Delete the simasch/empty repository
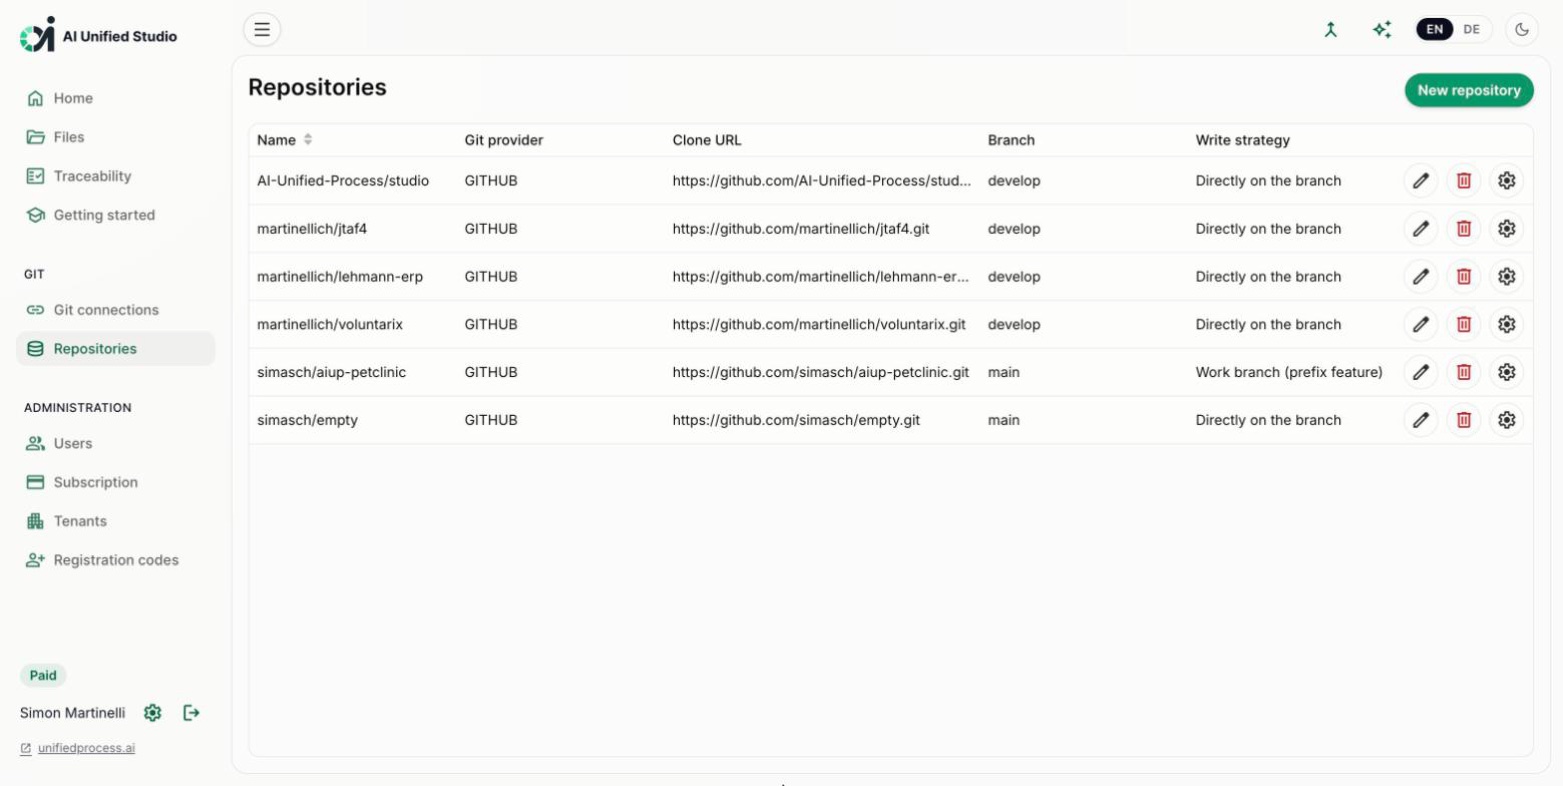 point(1464,420)
